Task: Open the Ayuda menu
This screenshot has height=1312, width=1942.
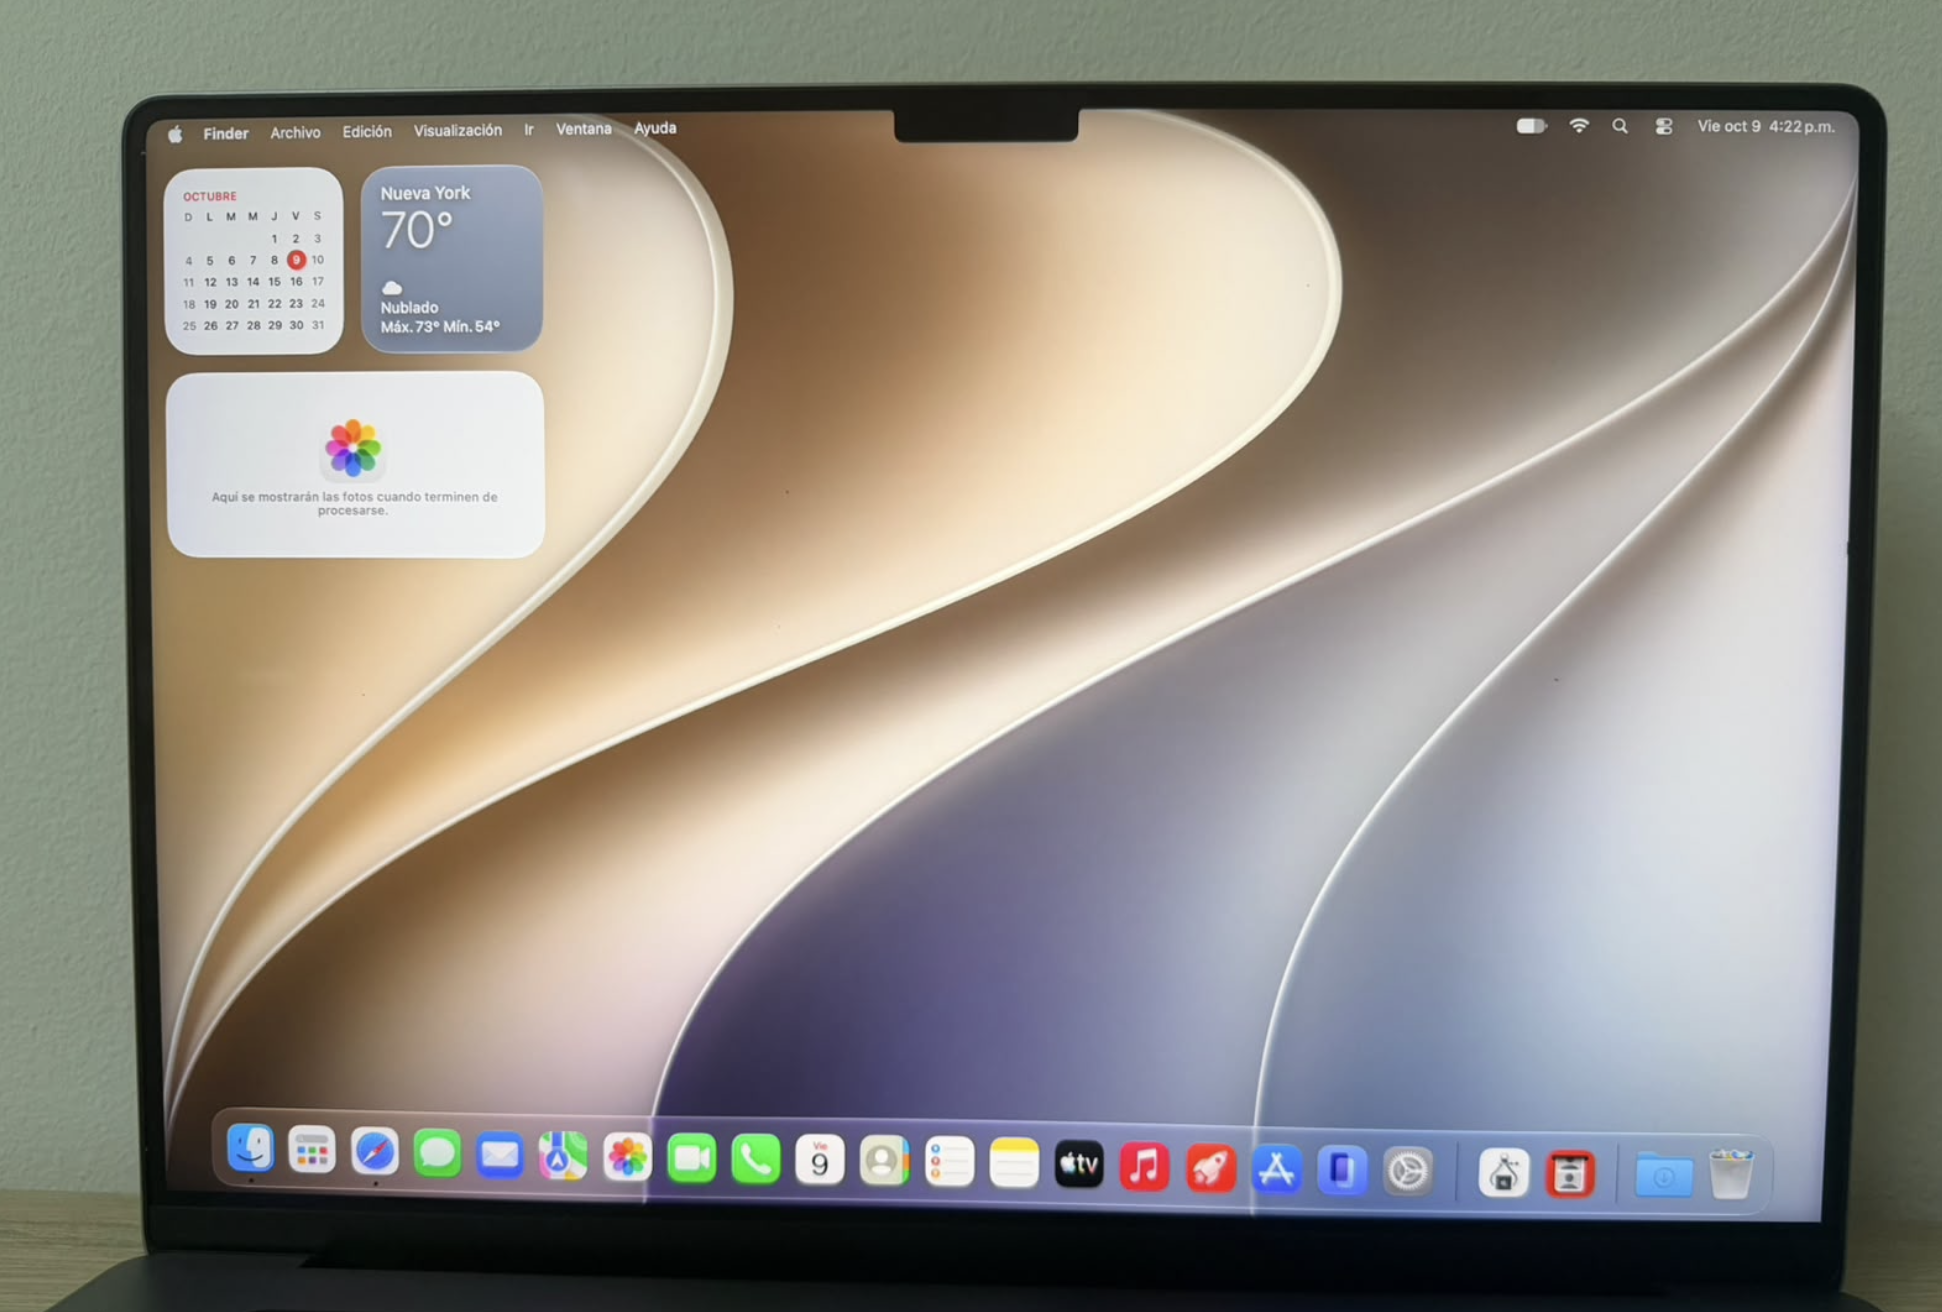Action: 655,128
